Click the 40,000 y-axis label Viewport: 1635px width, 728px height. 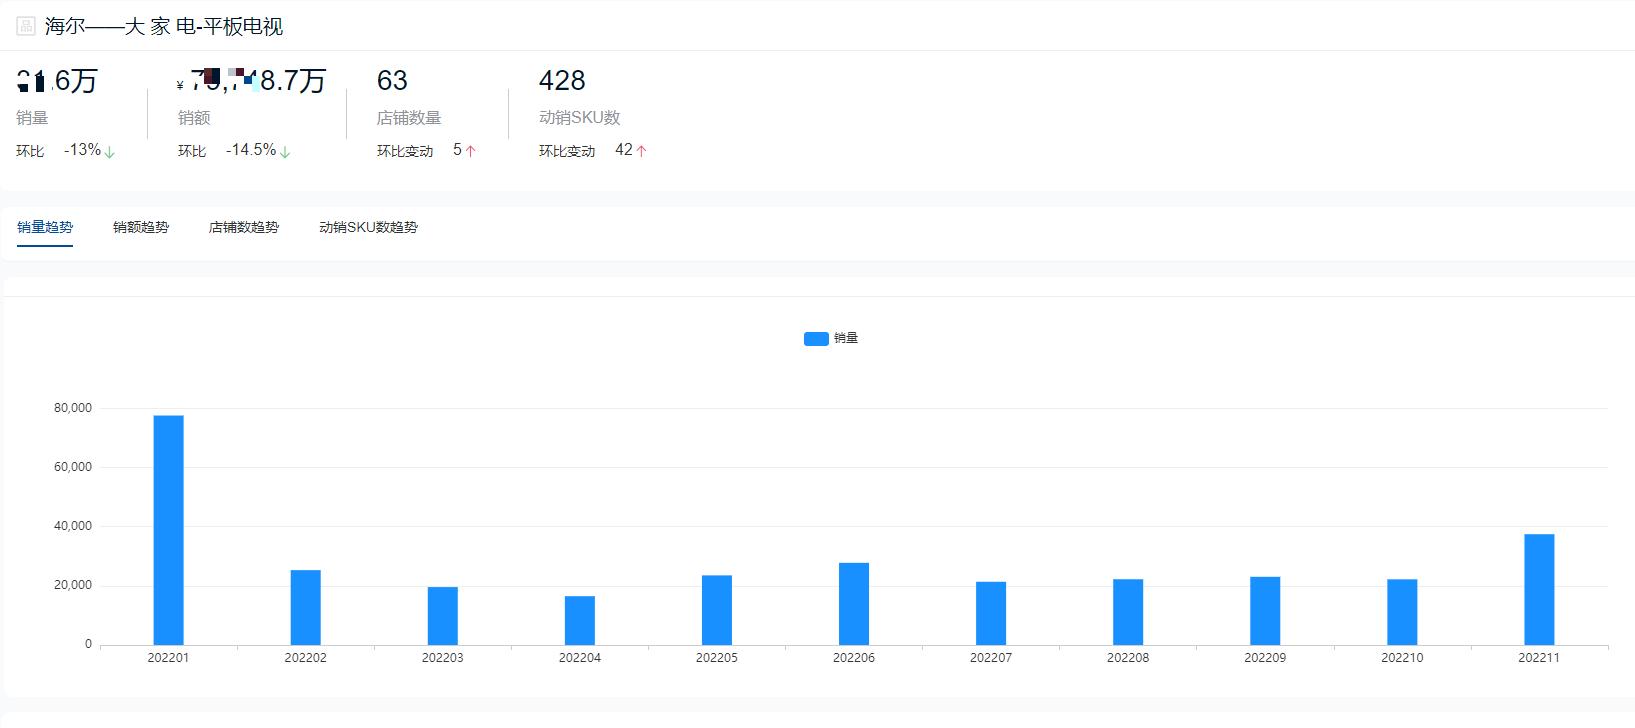(73, 526)
